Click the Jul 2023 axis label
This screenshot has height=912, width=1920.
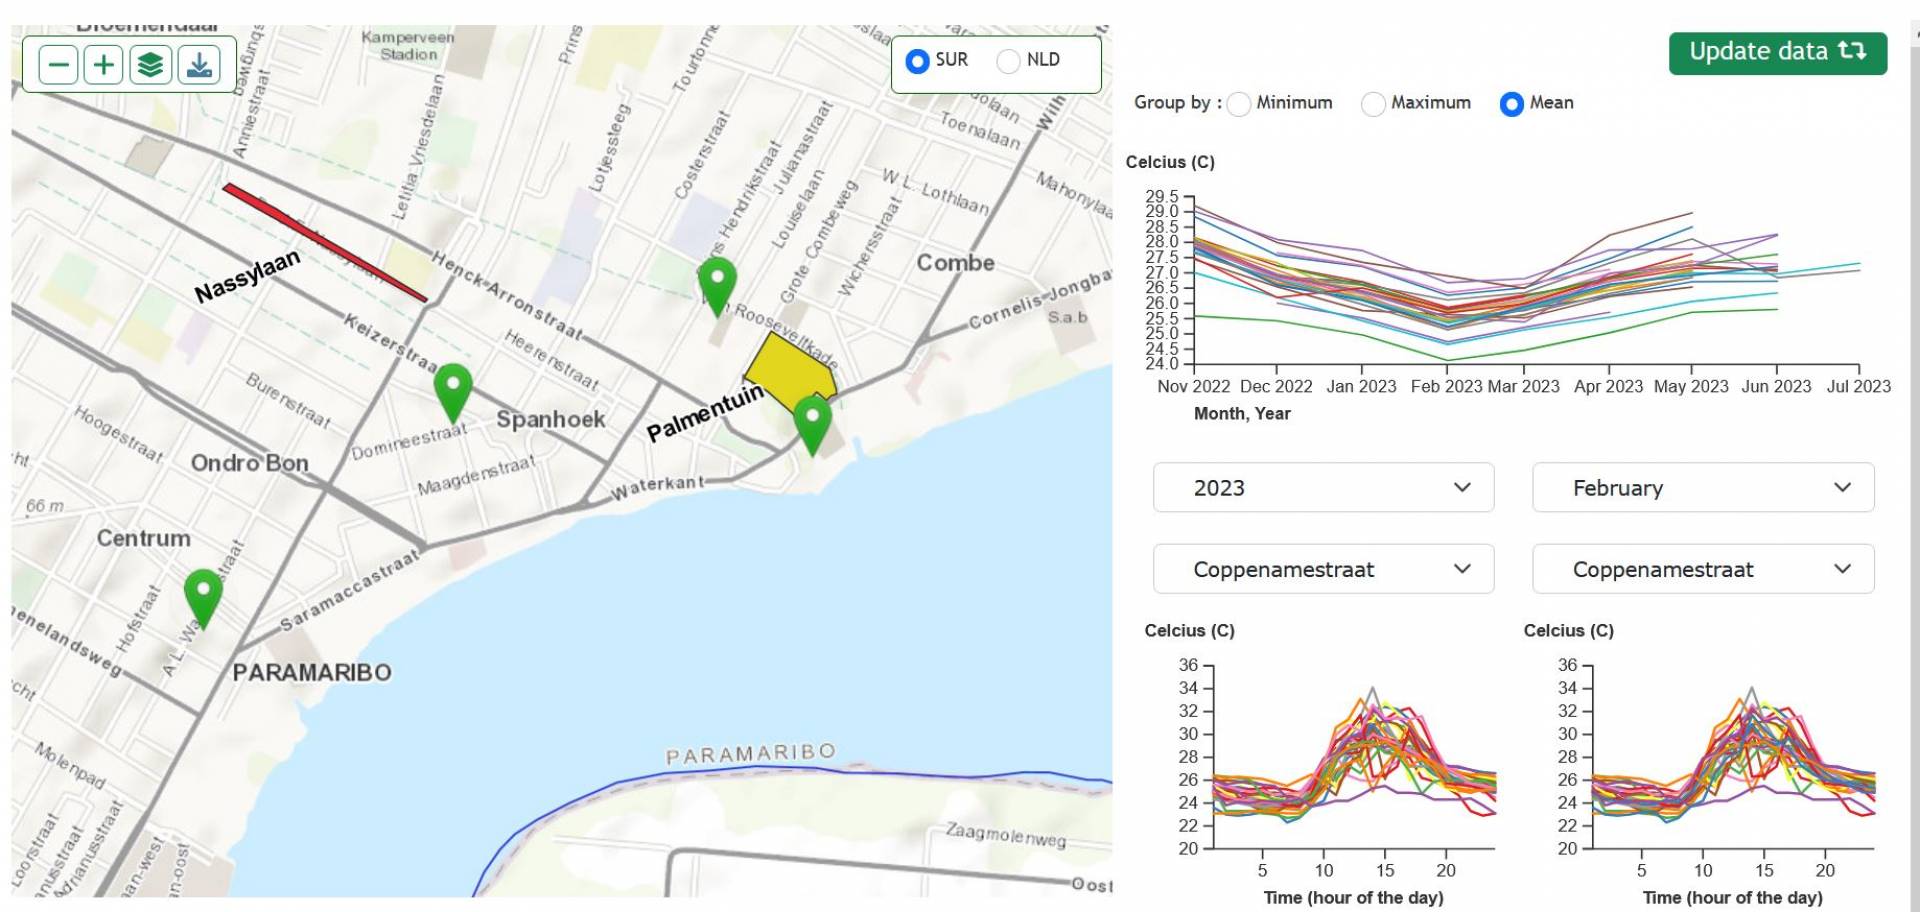[1859, 386]
